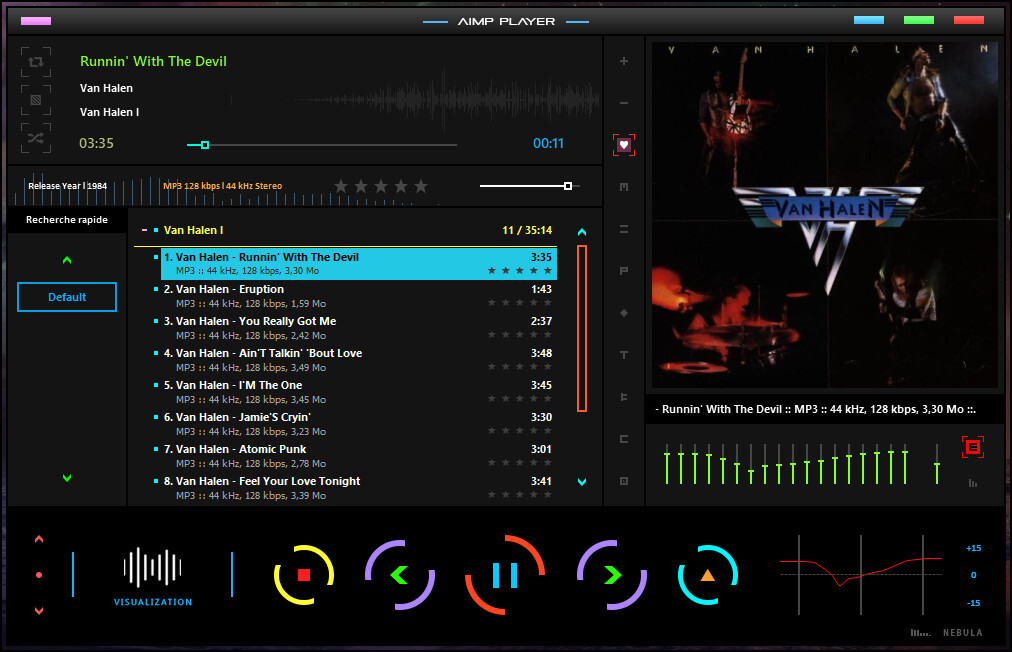Viewport: 1012px width, 652px height.
Task: Click the equalizer curve graph
Action: click(x=860, y=575)
